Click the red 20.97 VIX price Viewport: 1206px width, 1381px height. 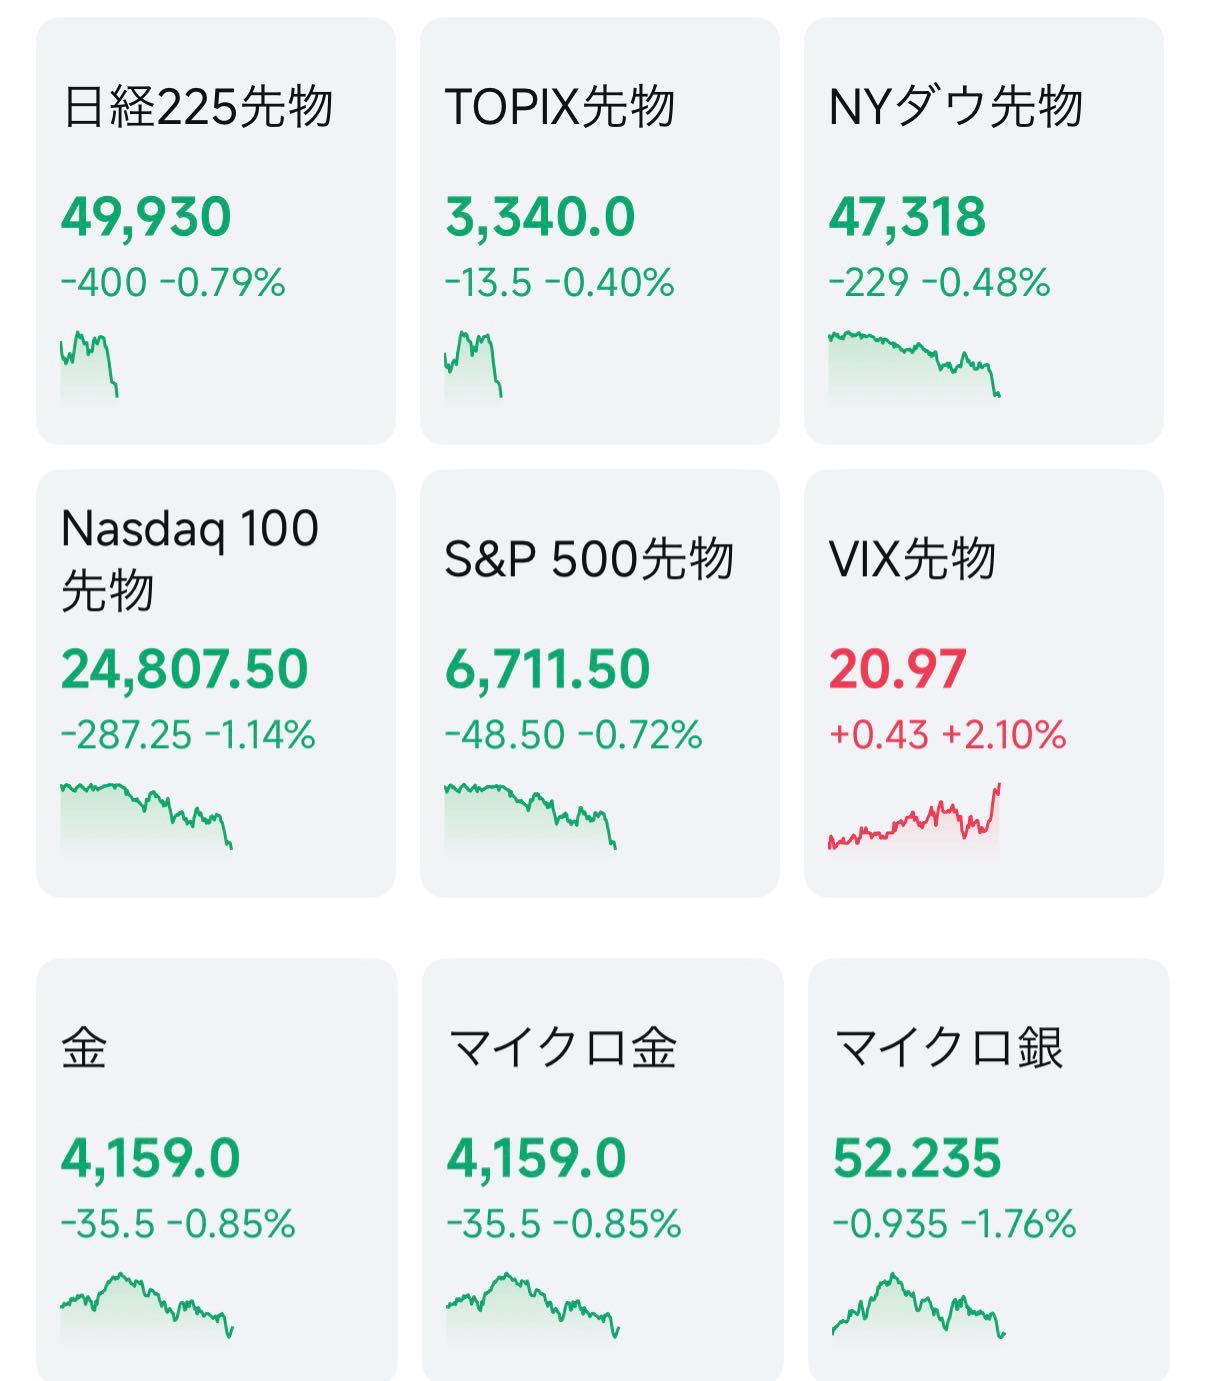pos(897,669)
